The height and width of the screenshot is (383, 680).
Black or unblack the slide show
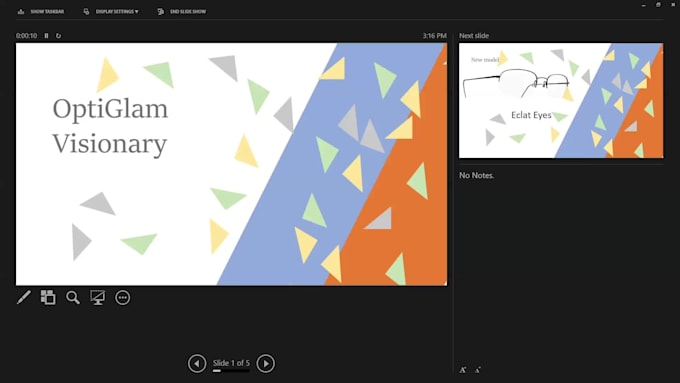click(98, 298)
